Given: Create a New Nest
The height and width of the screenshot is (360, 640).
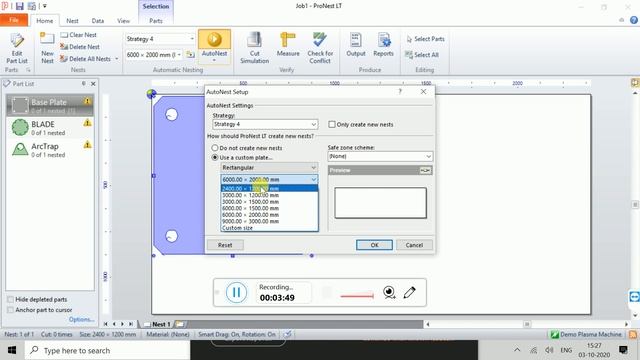Looking at the screenshot, I should point(47,48).
